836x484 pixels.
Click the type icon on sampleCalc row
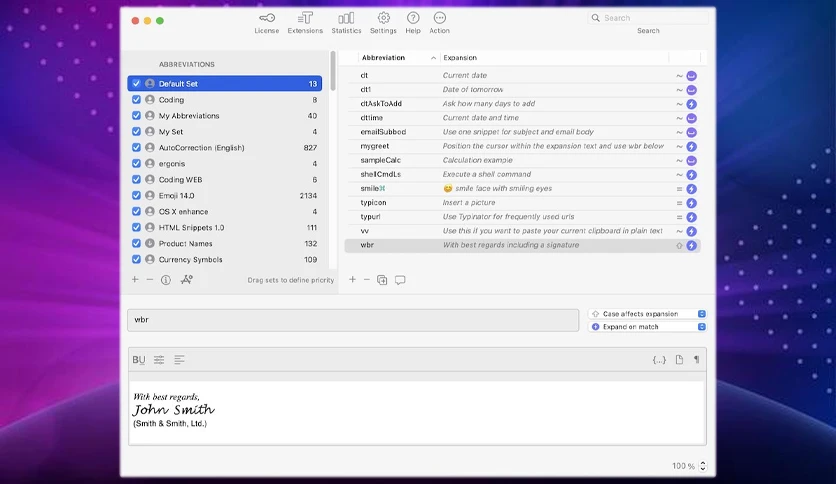(x=692, y=160)
